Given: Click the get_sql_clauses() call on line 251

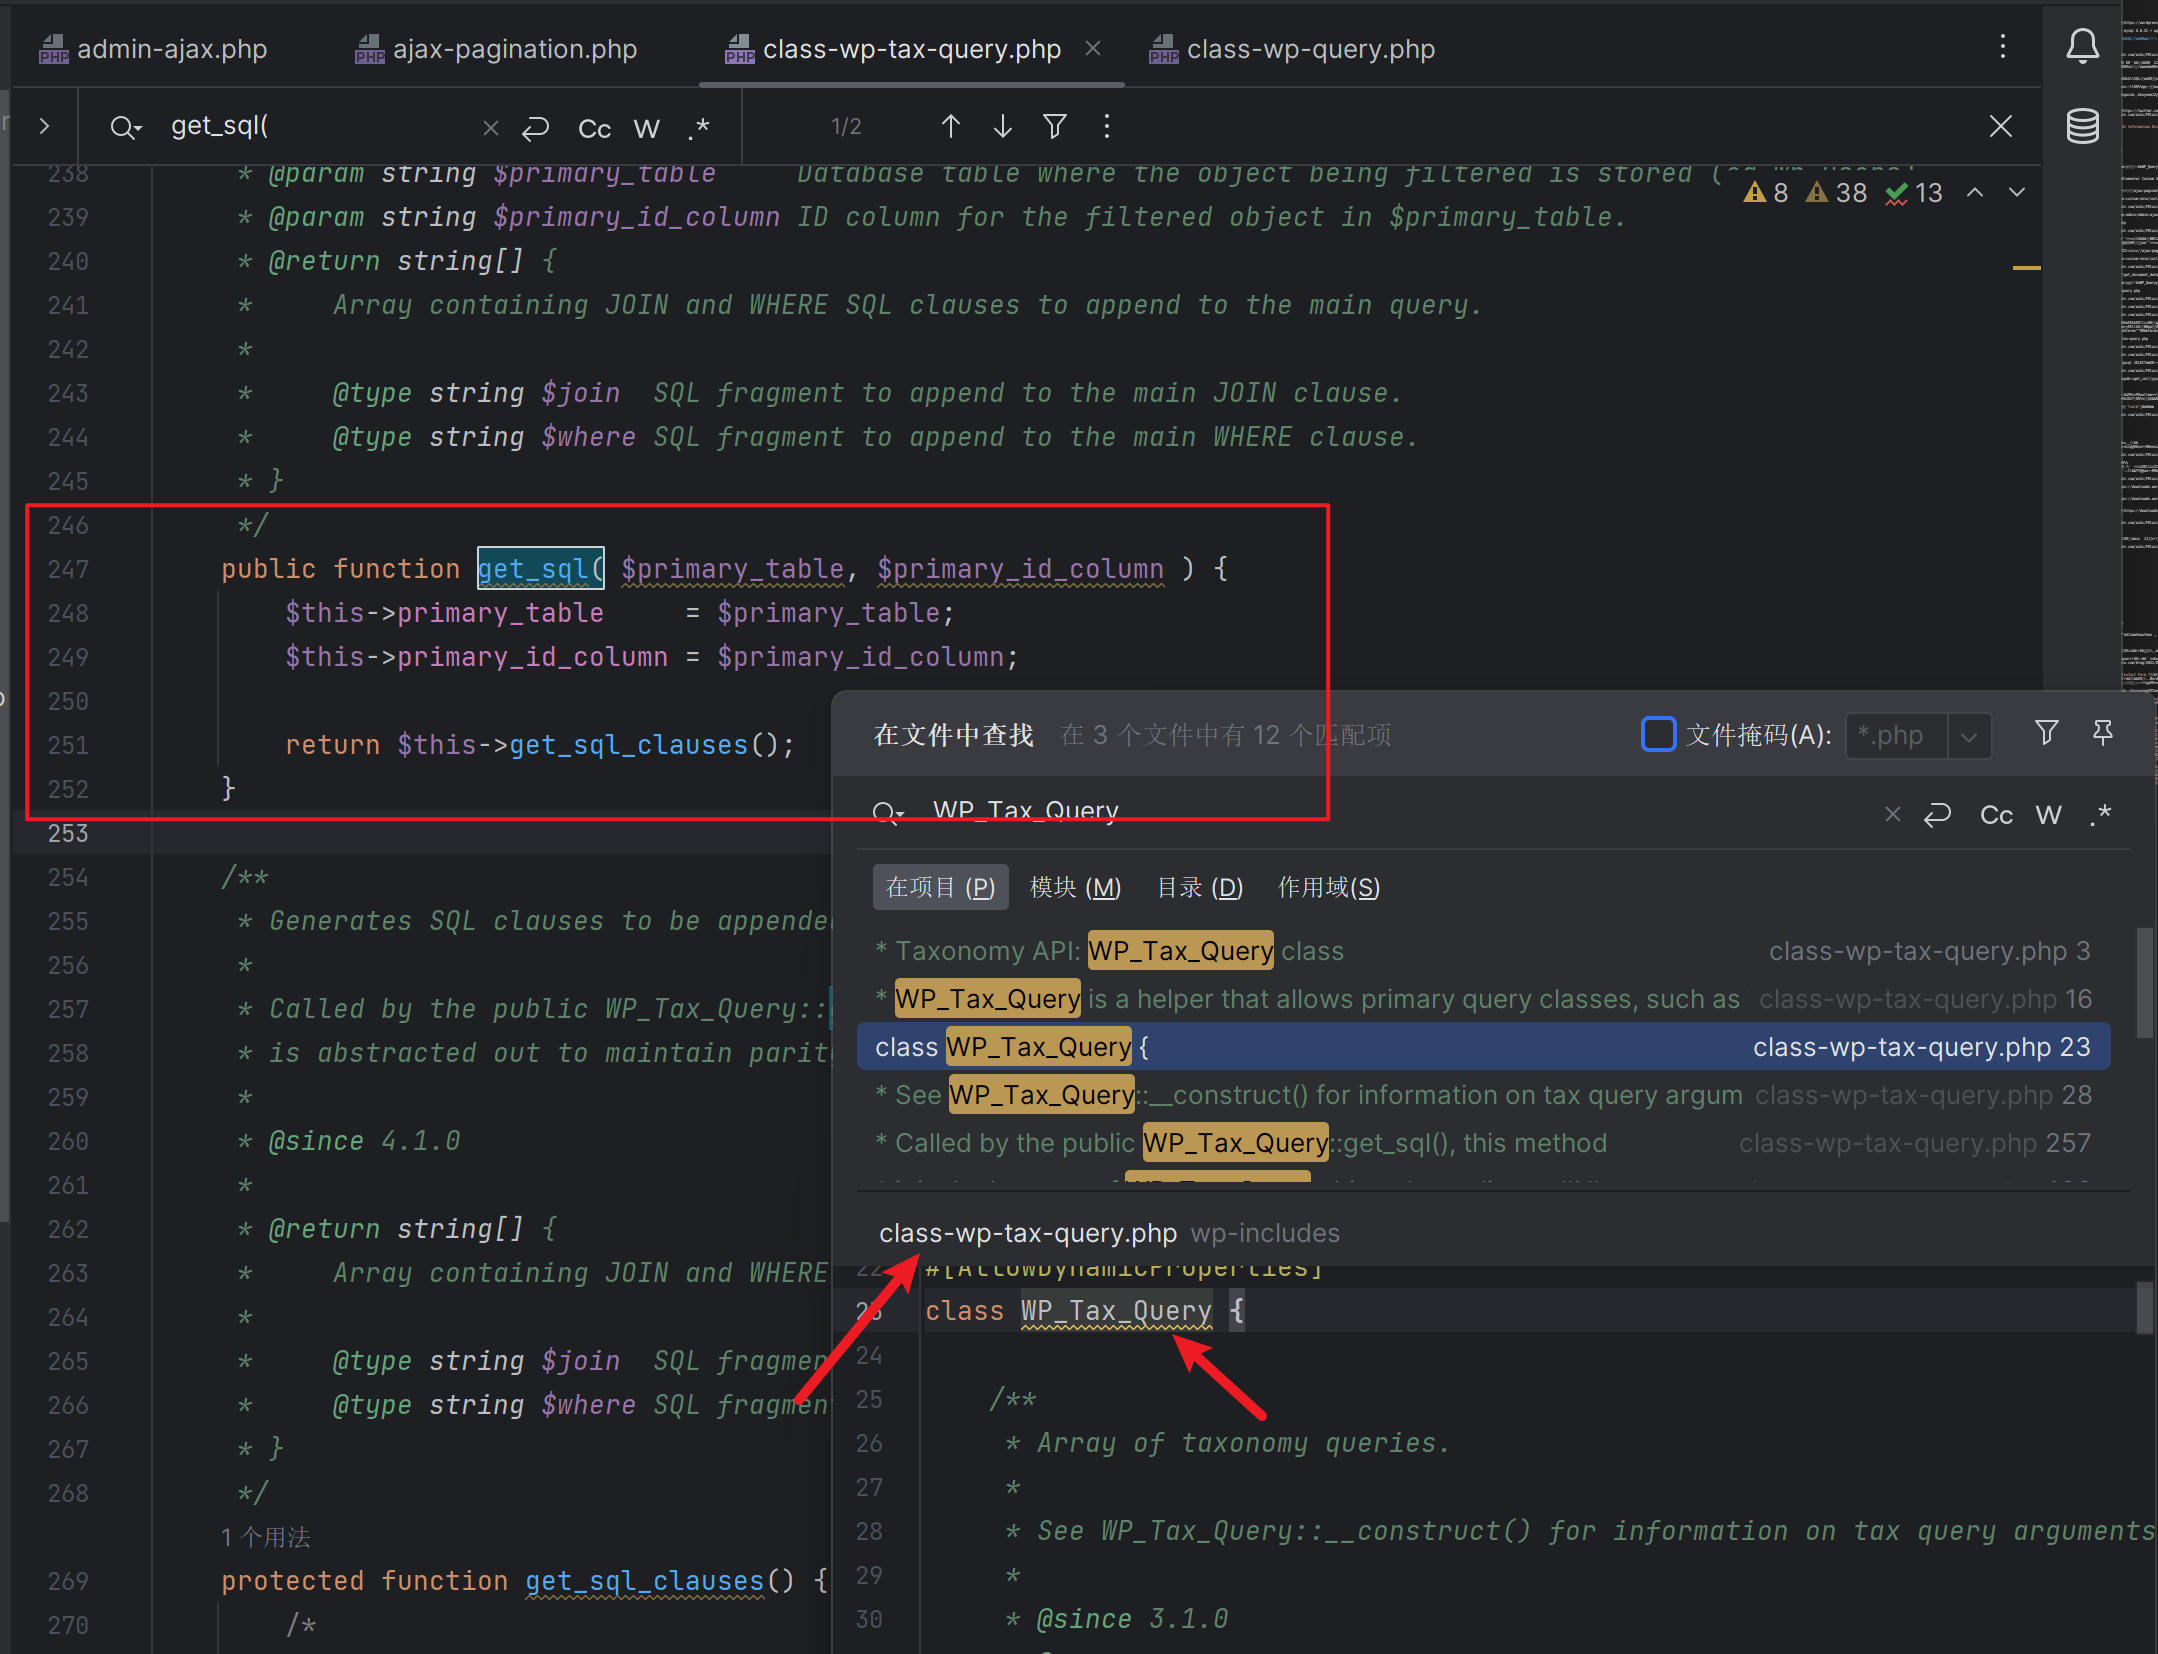Looking at the screenshot, I should (x=628, y=745).
